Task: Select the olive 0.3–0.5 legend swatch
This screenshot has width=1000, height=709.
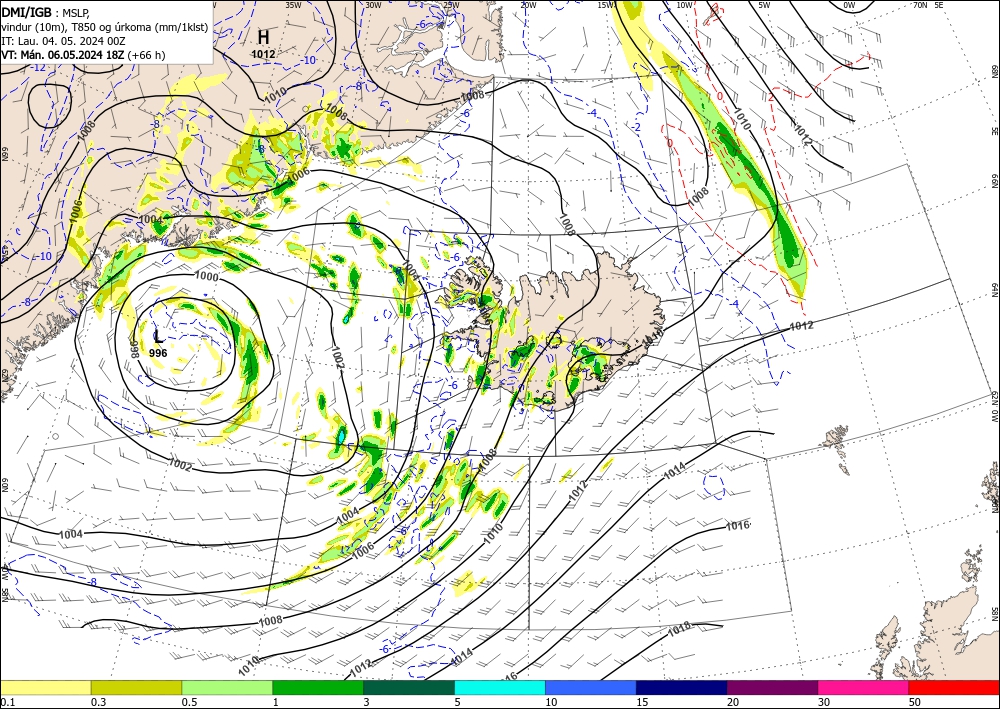Action: pos(136,687)
